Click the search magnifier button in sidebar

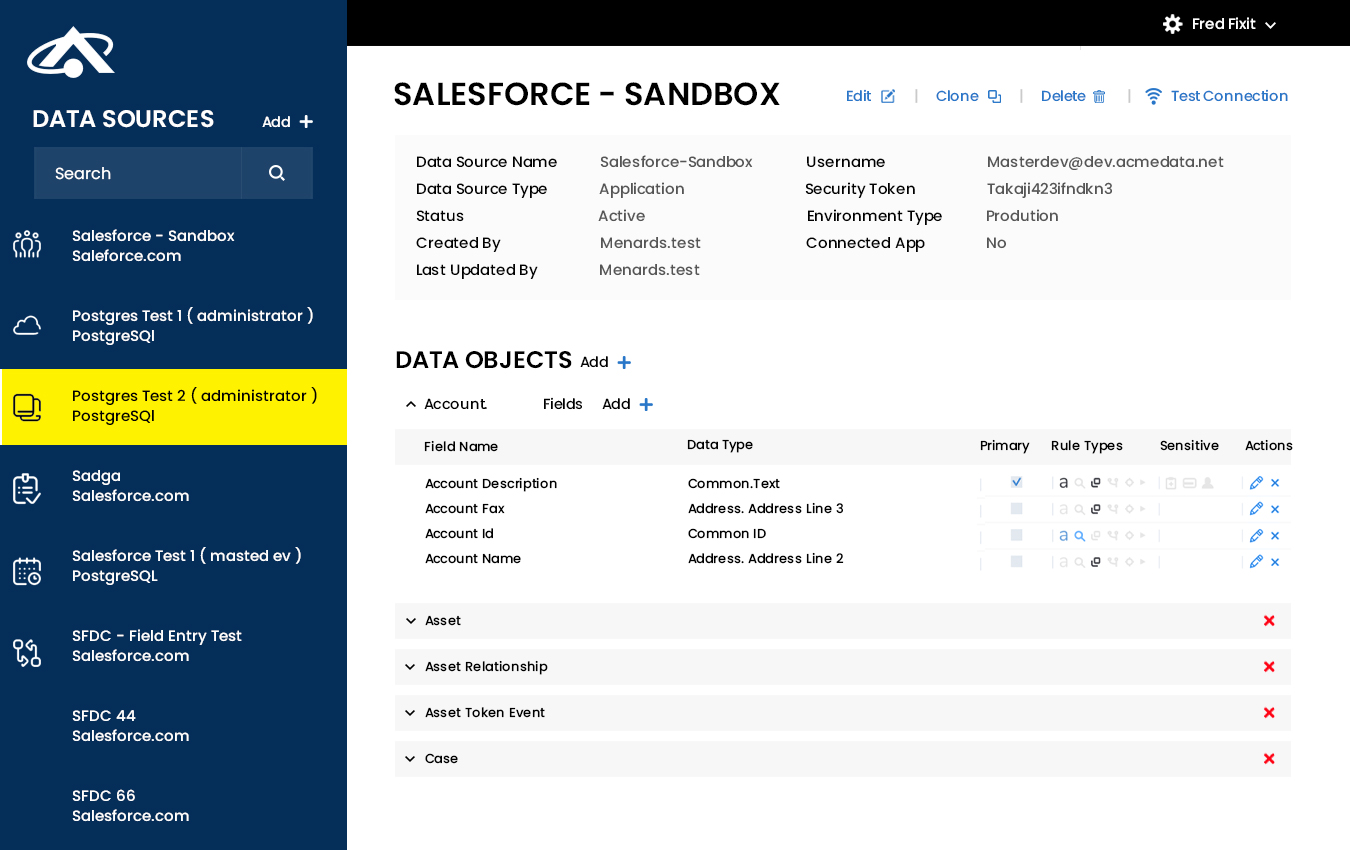277,173
